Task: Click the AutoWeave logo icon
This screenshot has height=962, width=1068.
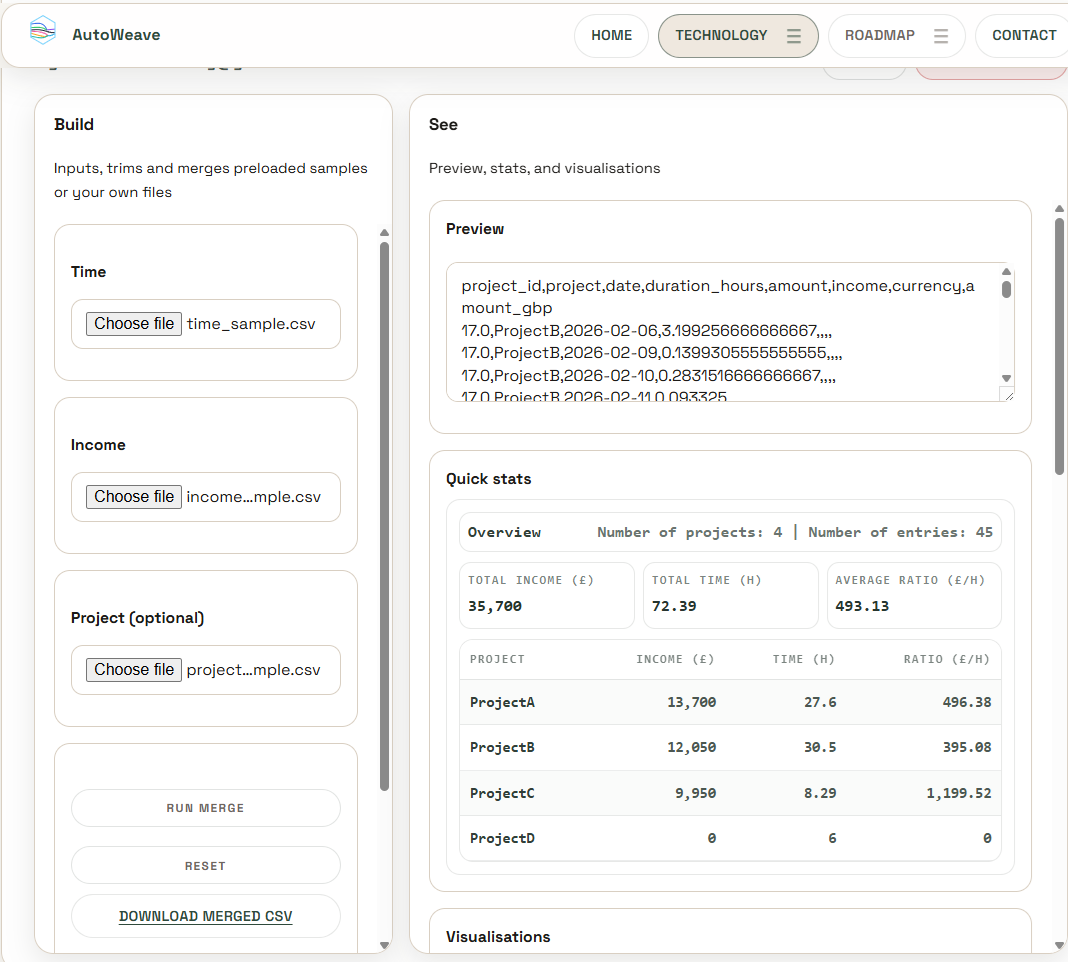Action: pos(42,31)
